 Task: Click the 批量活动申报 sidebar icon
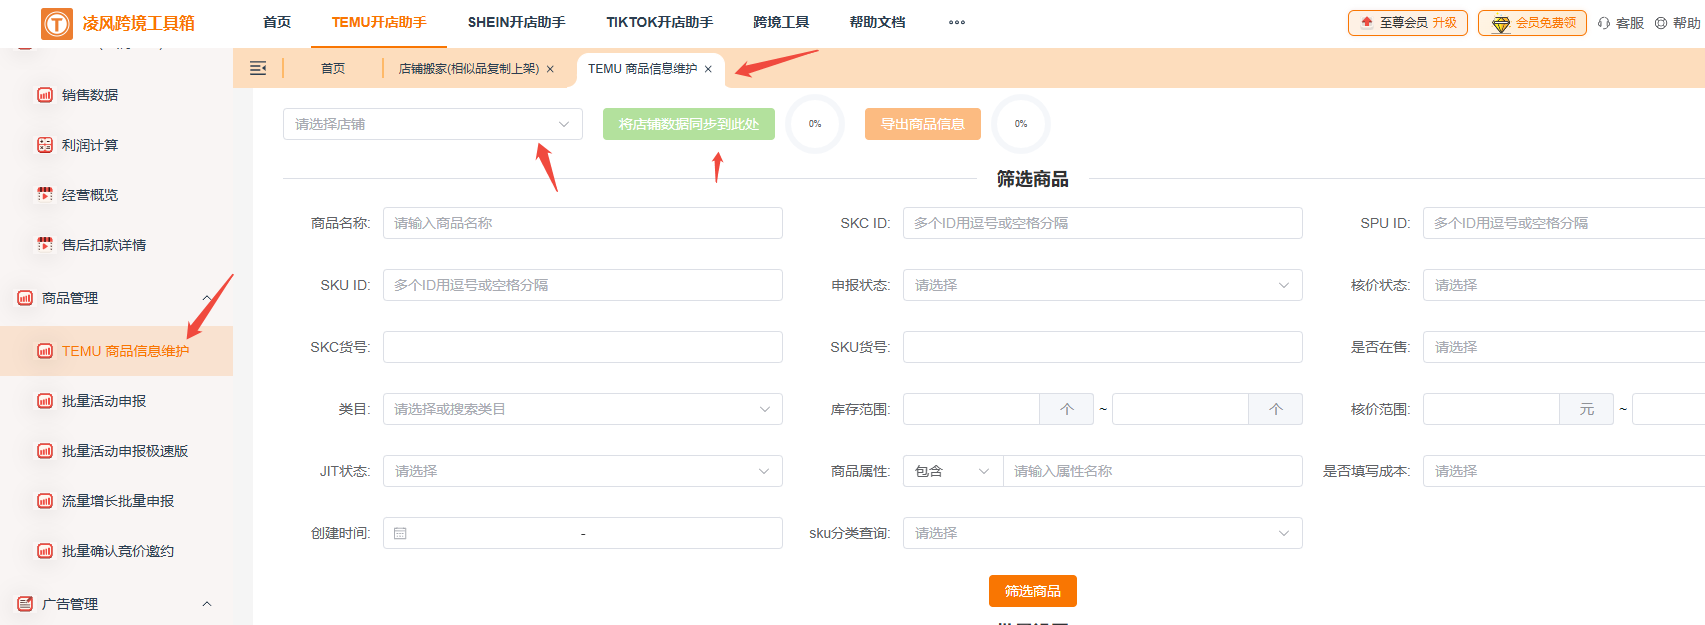45,401
